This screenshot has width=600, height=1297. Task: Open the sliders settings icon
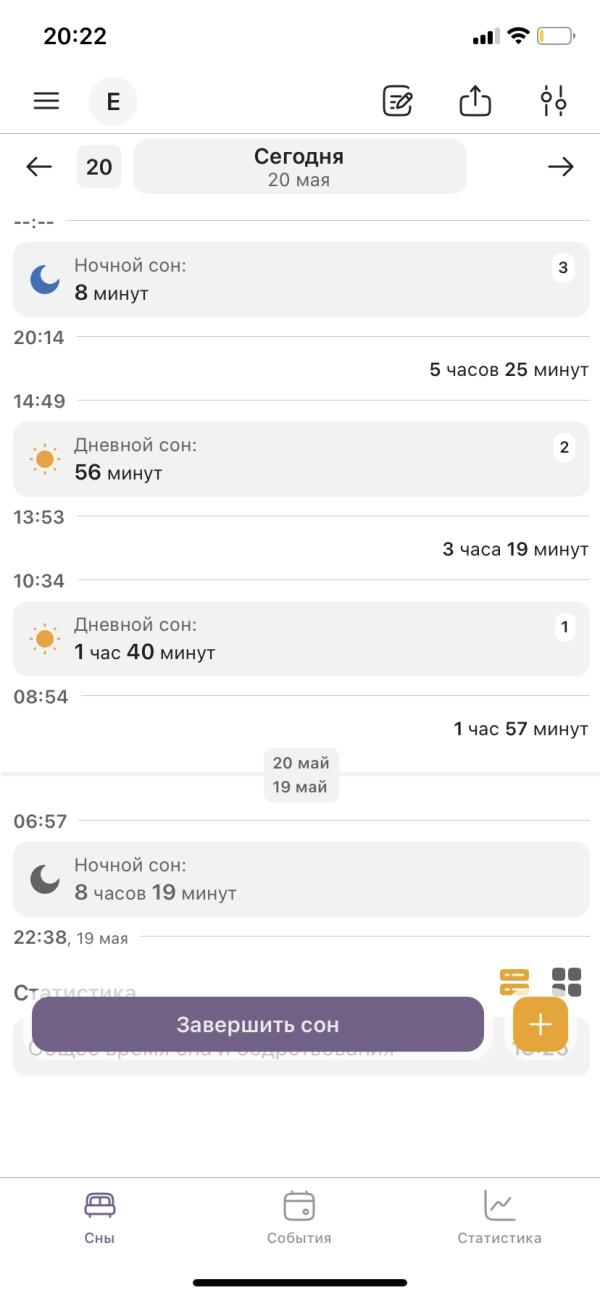(x=553, y=101)
